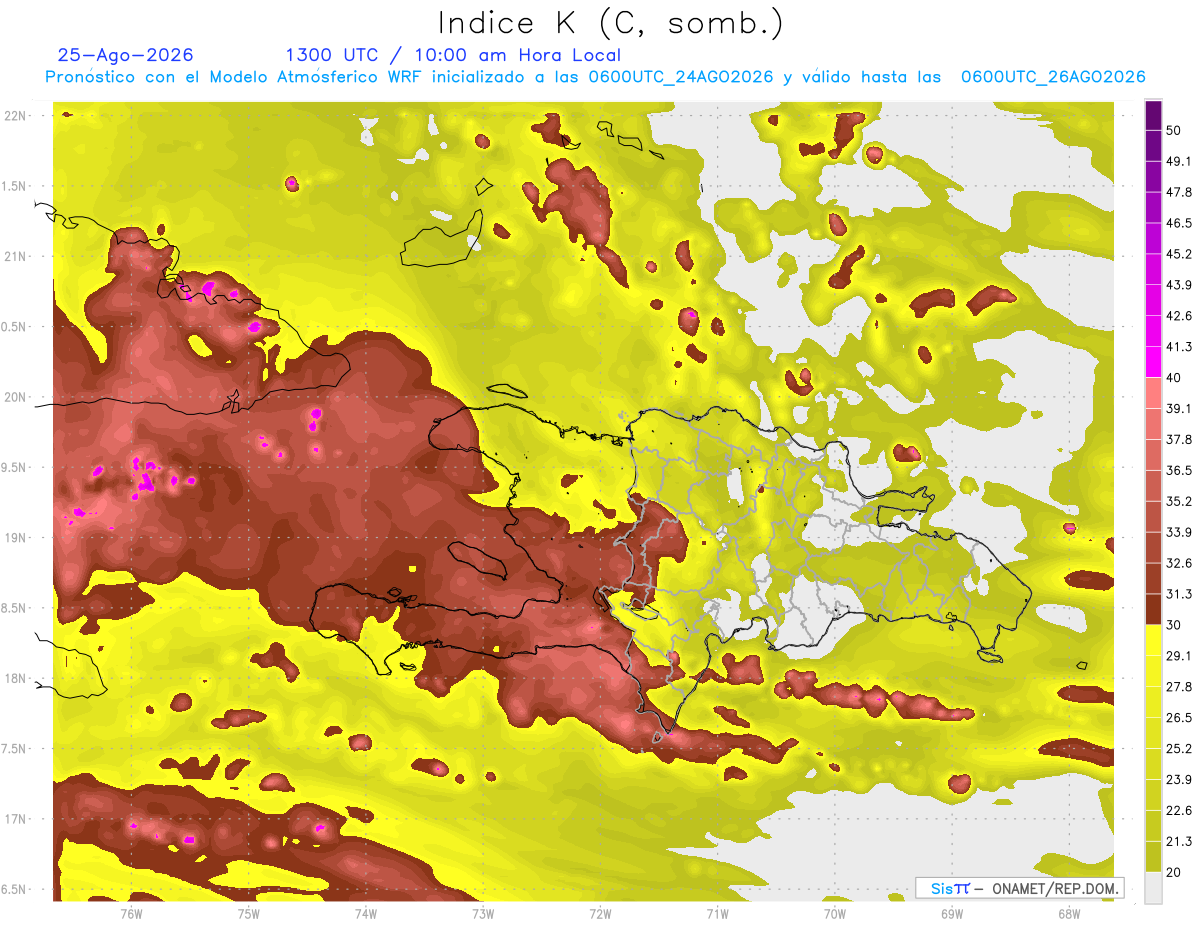Click the colorbar value "25.2"
The width and height of the screenshot is (1200, 927).
tap(1178, 749)
